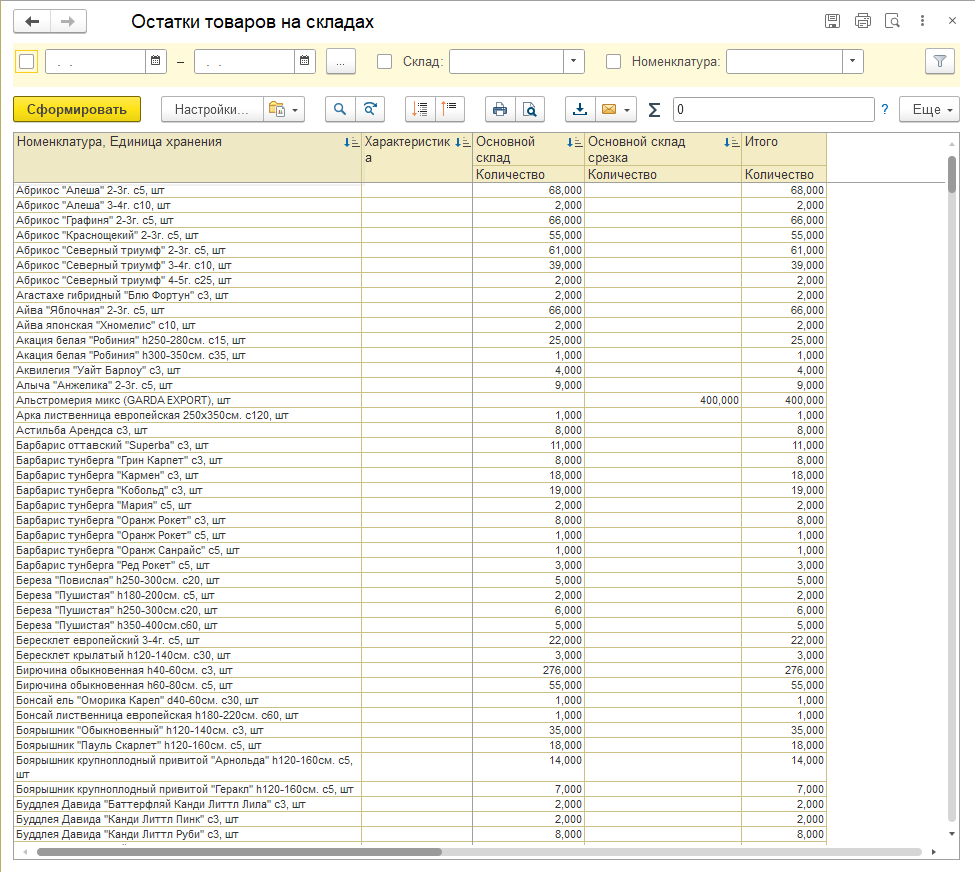Click the magnifier search icon
The width and height of the screenshot is (975, 872).
tap(340, 109)
